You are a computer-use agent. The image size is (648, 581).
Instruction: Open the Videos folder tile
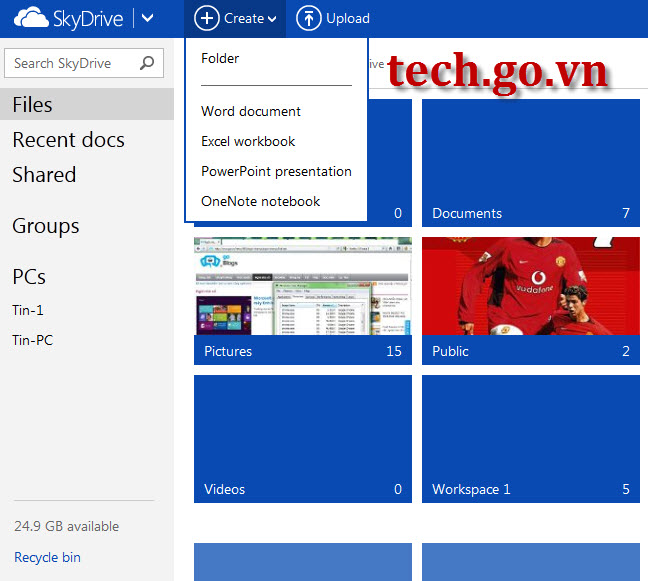point(303,439)
